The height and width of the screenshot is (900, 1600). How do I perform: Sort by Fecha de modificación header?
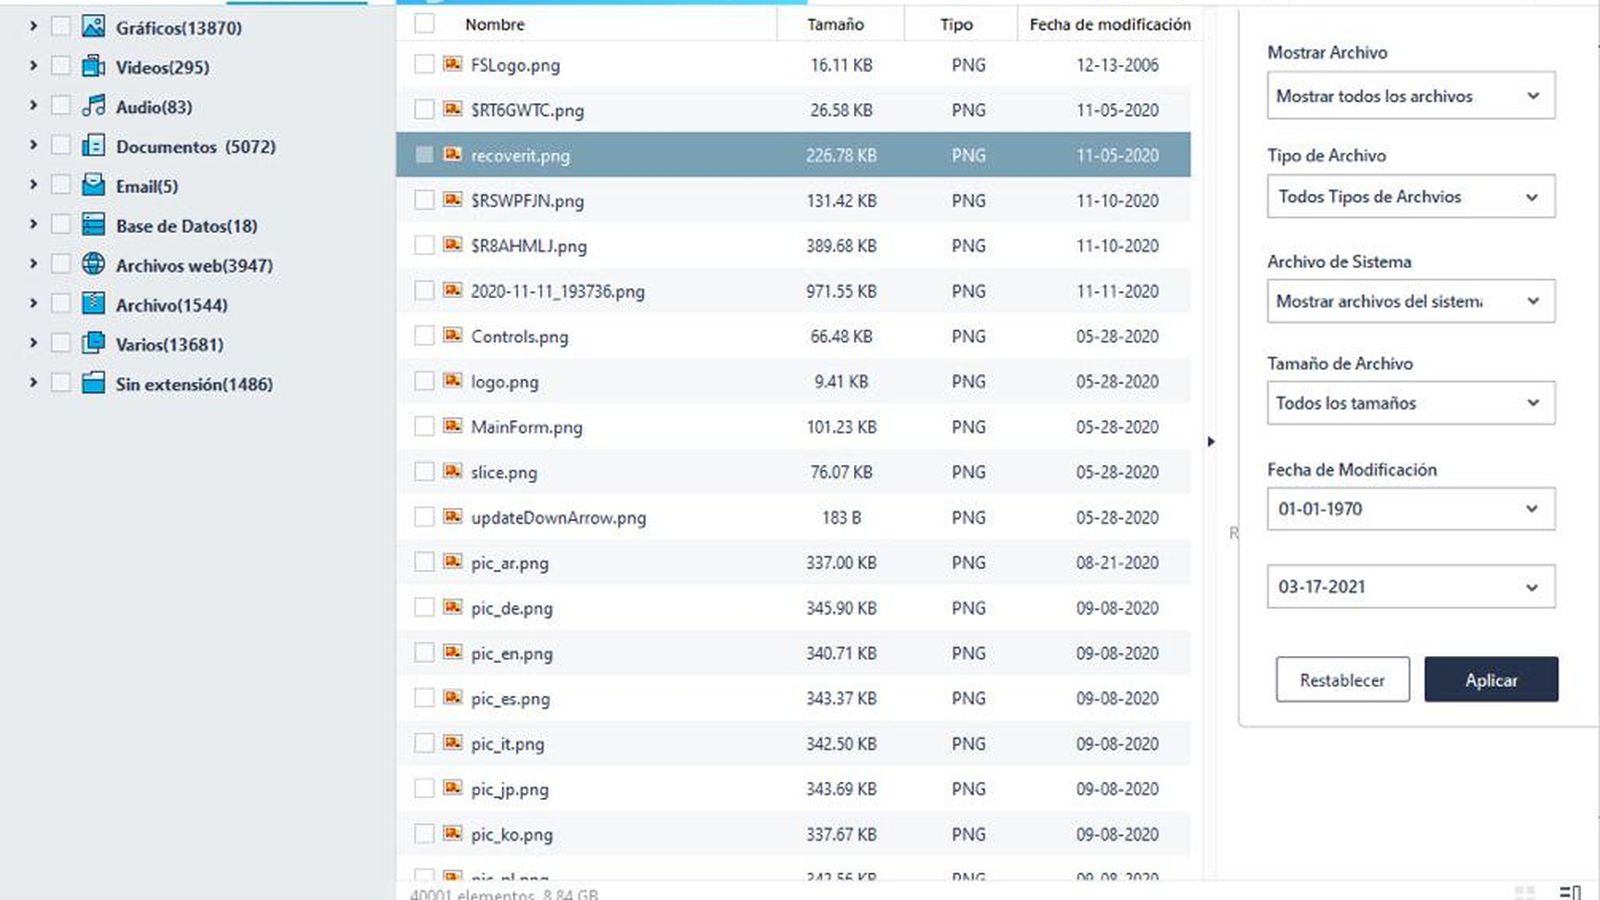(x=1109, y=24)
